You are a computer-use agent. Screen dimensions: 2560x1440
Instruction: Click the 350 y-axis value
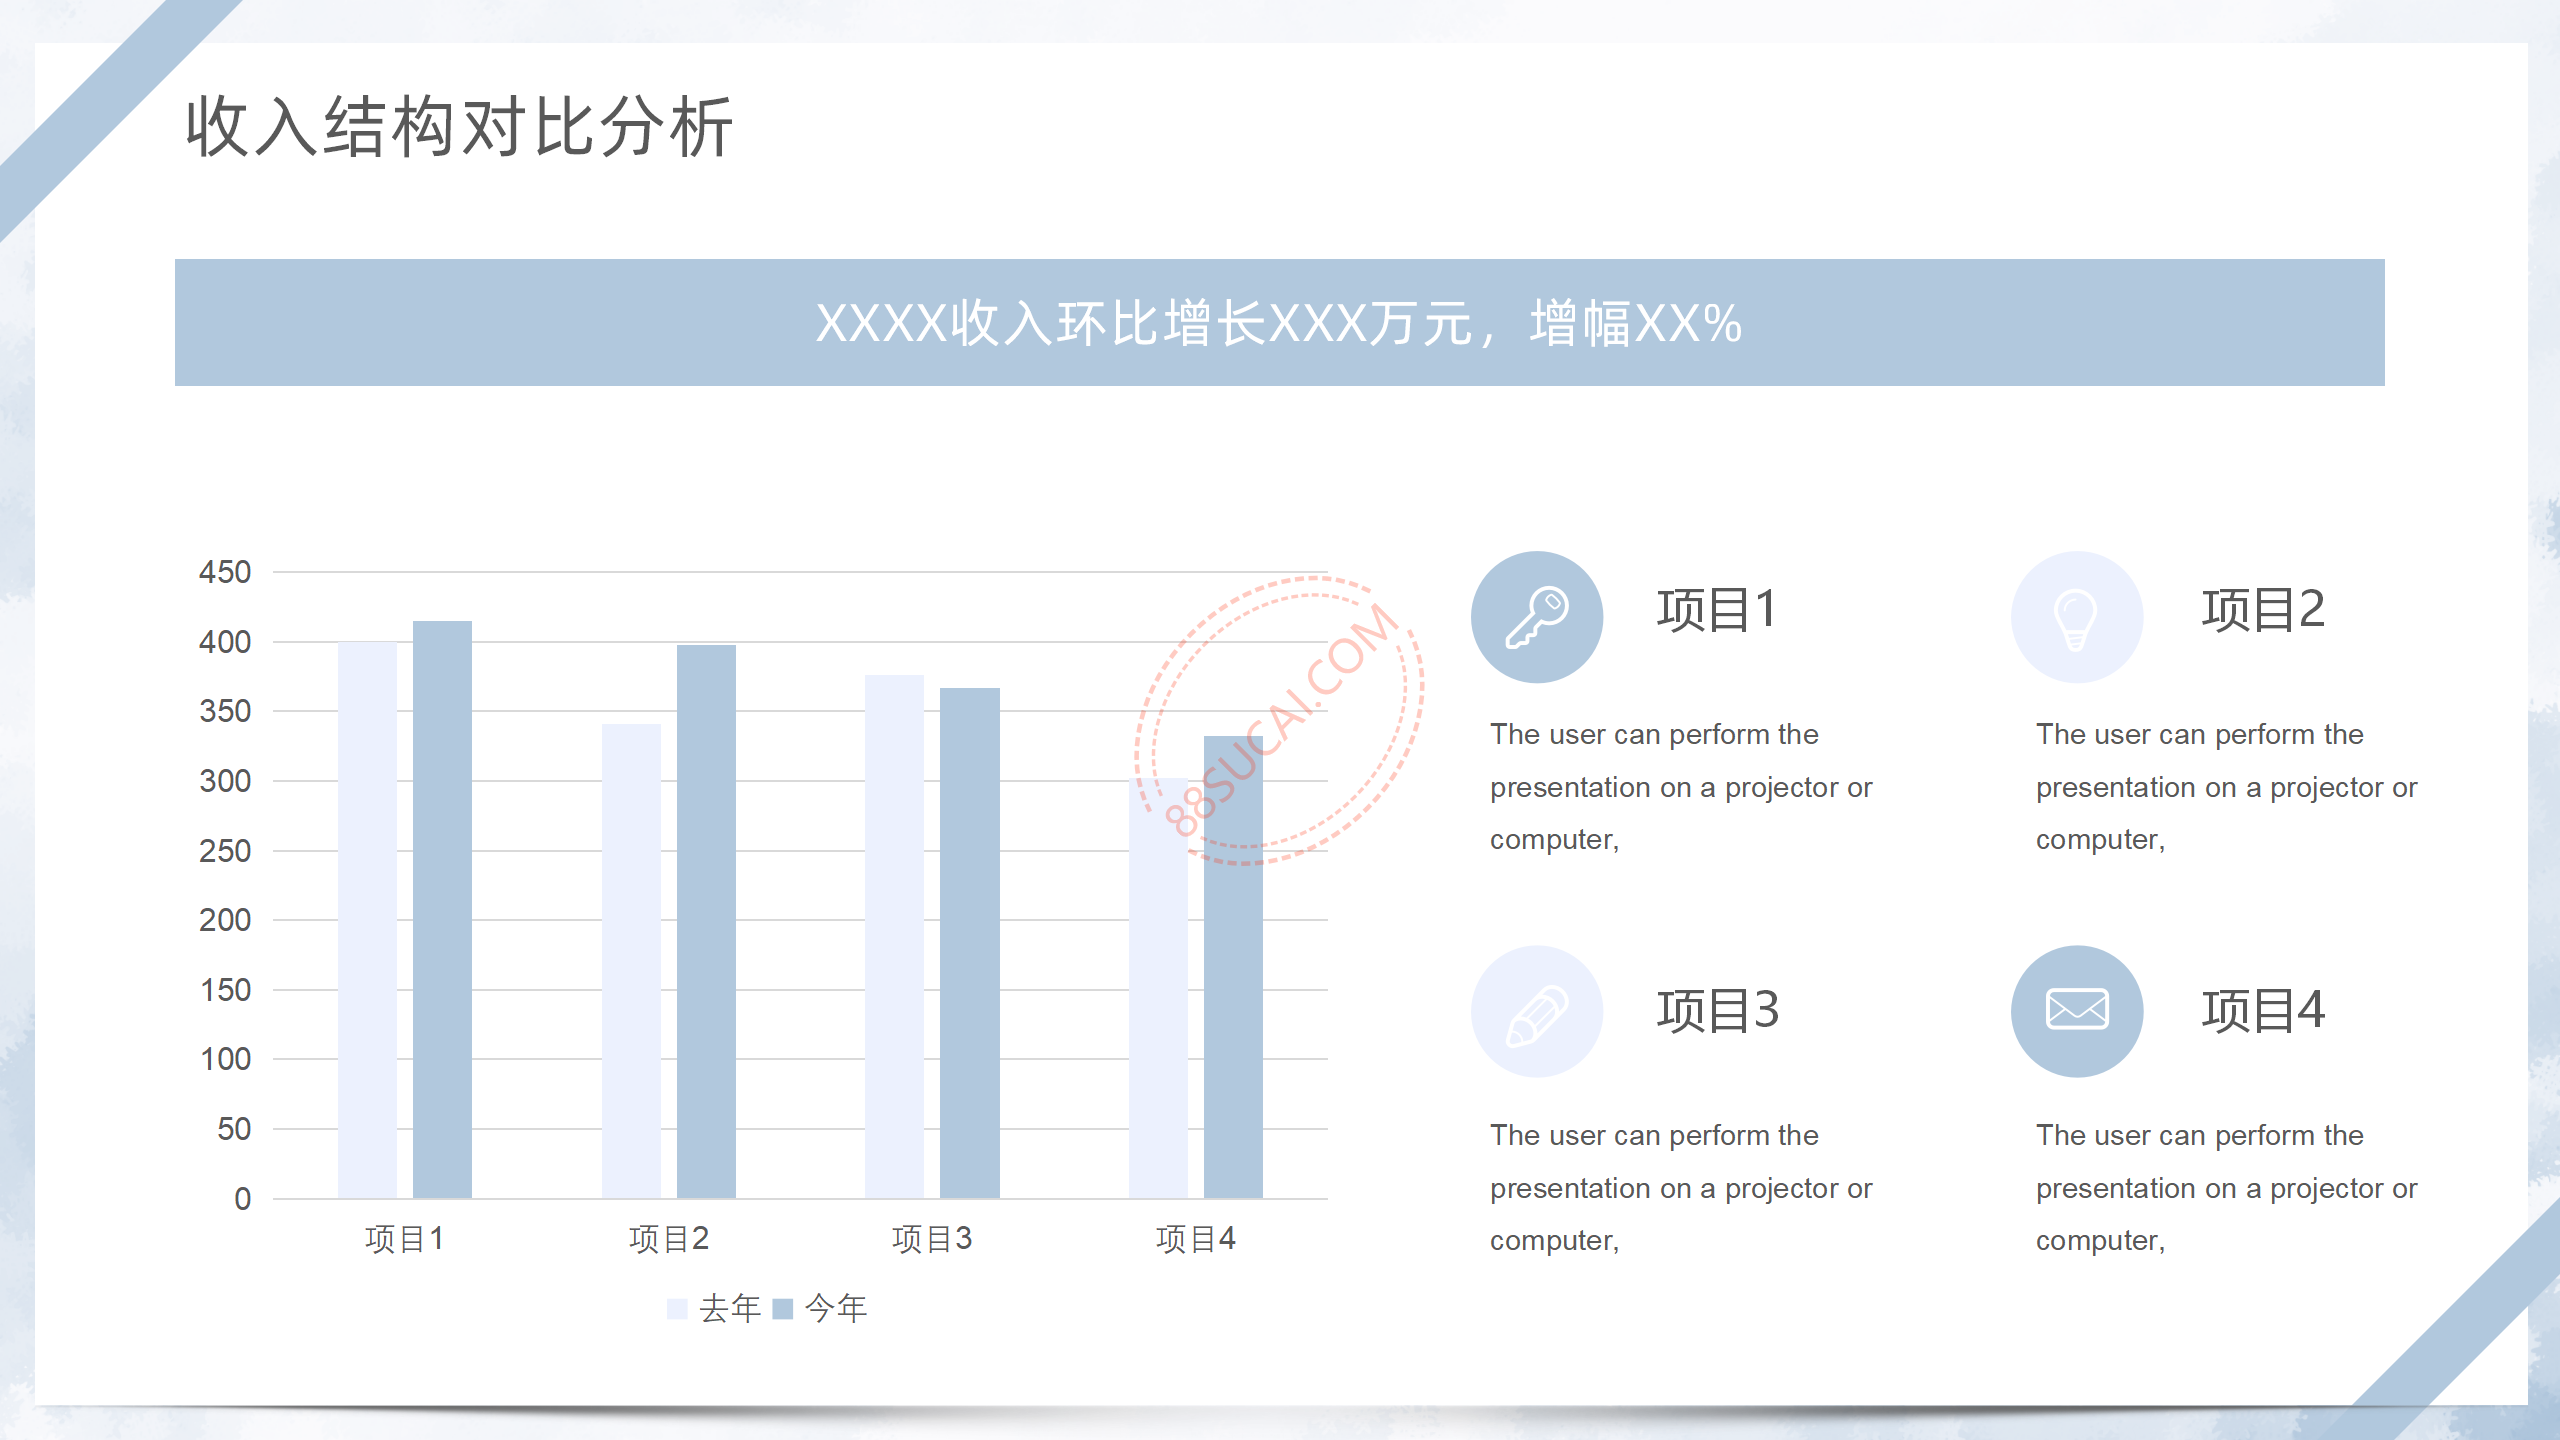[225, 711]
